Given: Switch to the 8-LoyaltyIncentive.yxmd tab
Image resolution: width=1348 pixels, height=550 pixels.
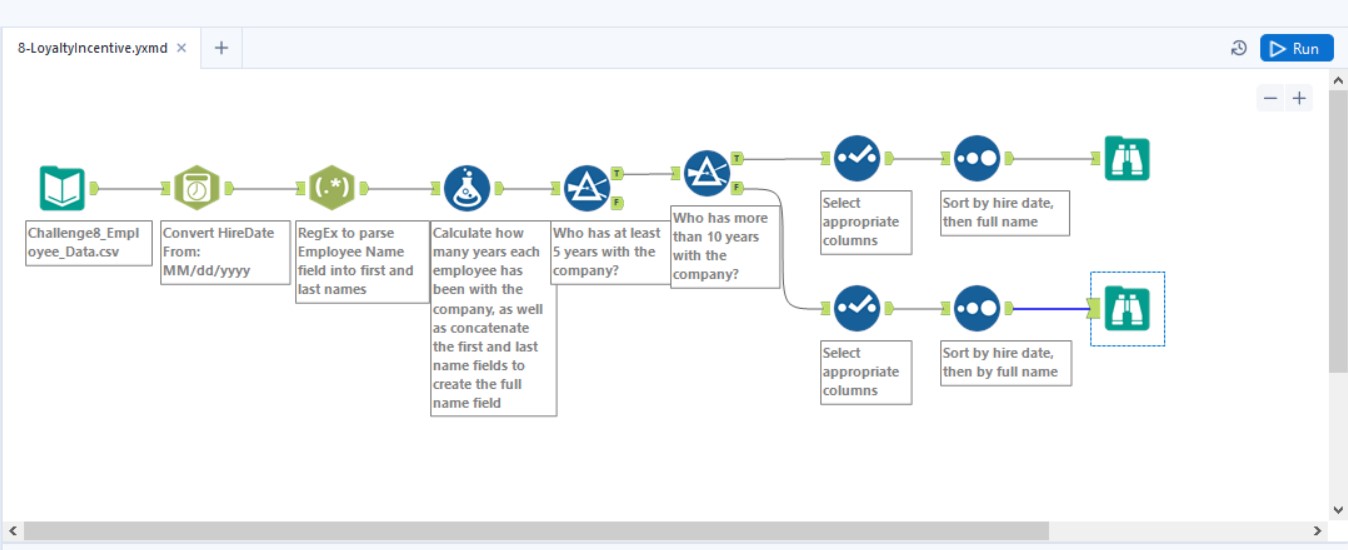Looking at the screenshot, I should [x=92, y=48].
